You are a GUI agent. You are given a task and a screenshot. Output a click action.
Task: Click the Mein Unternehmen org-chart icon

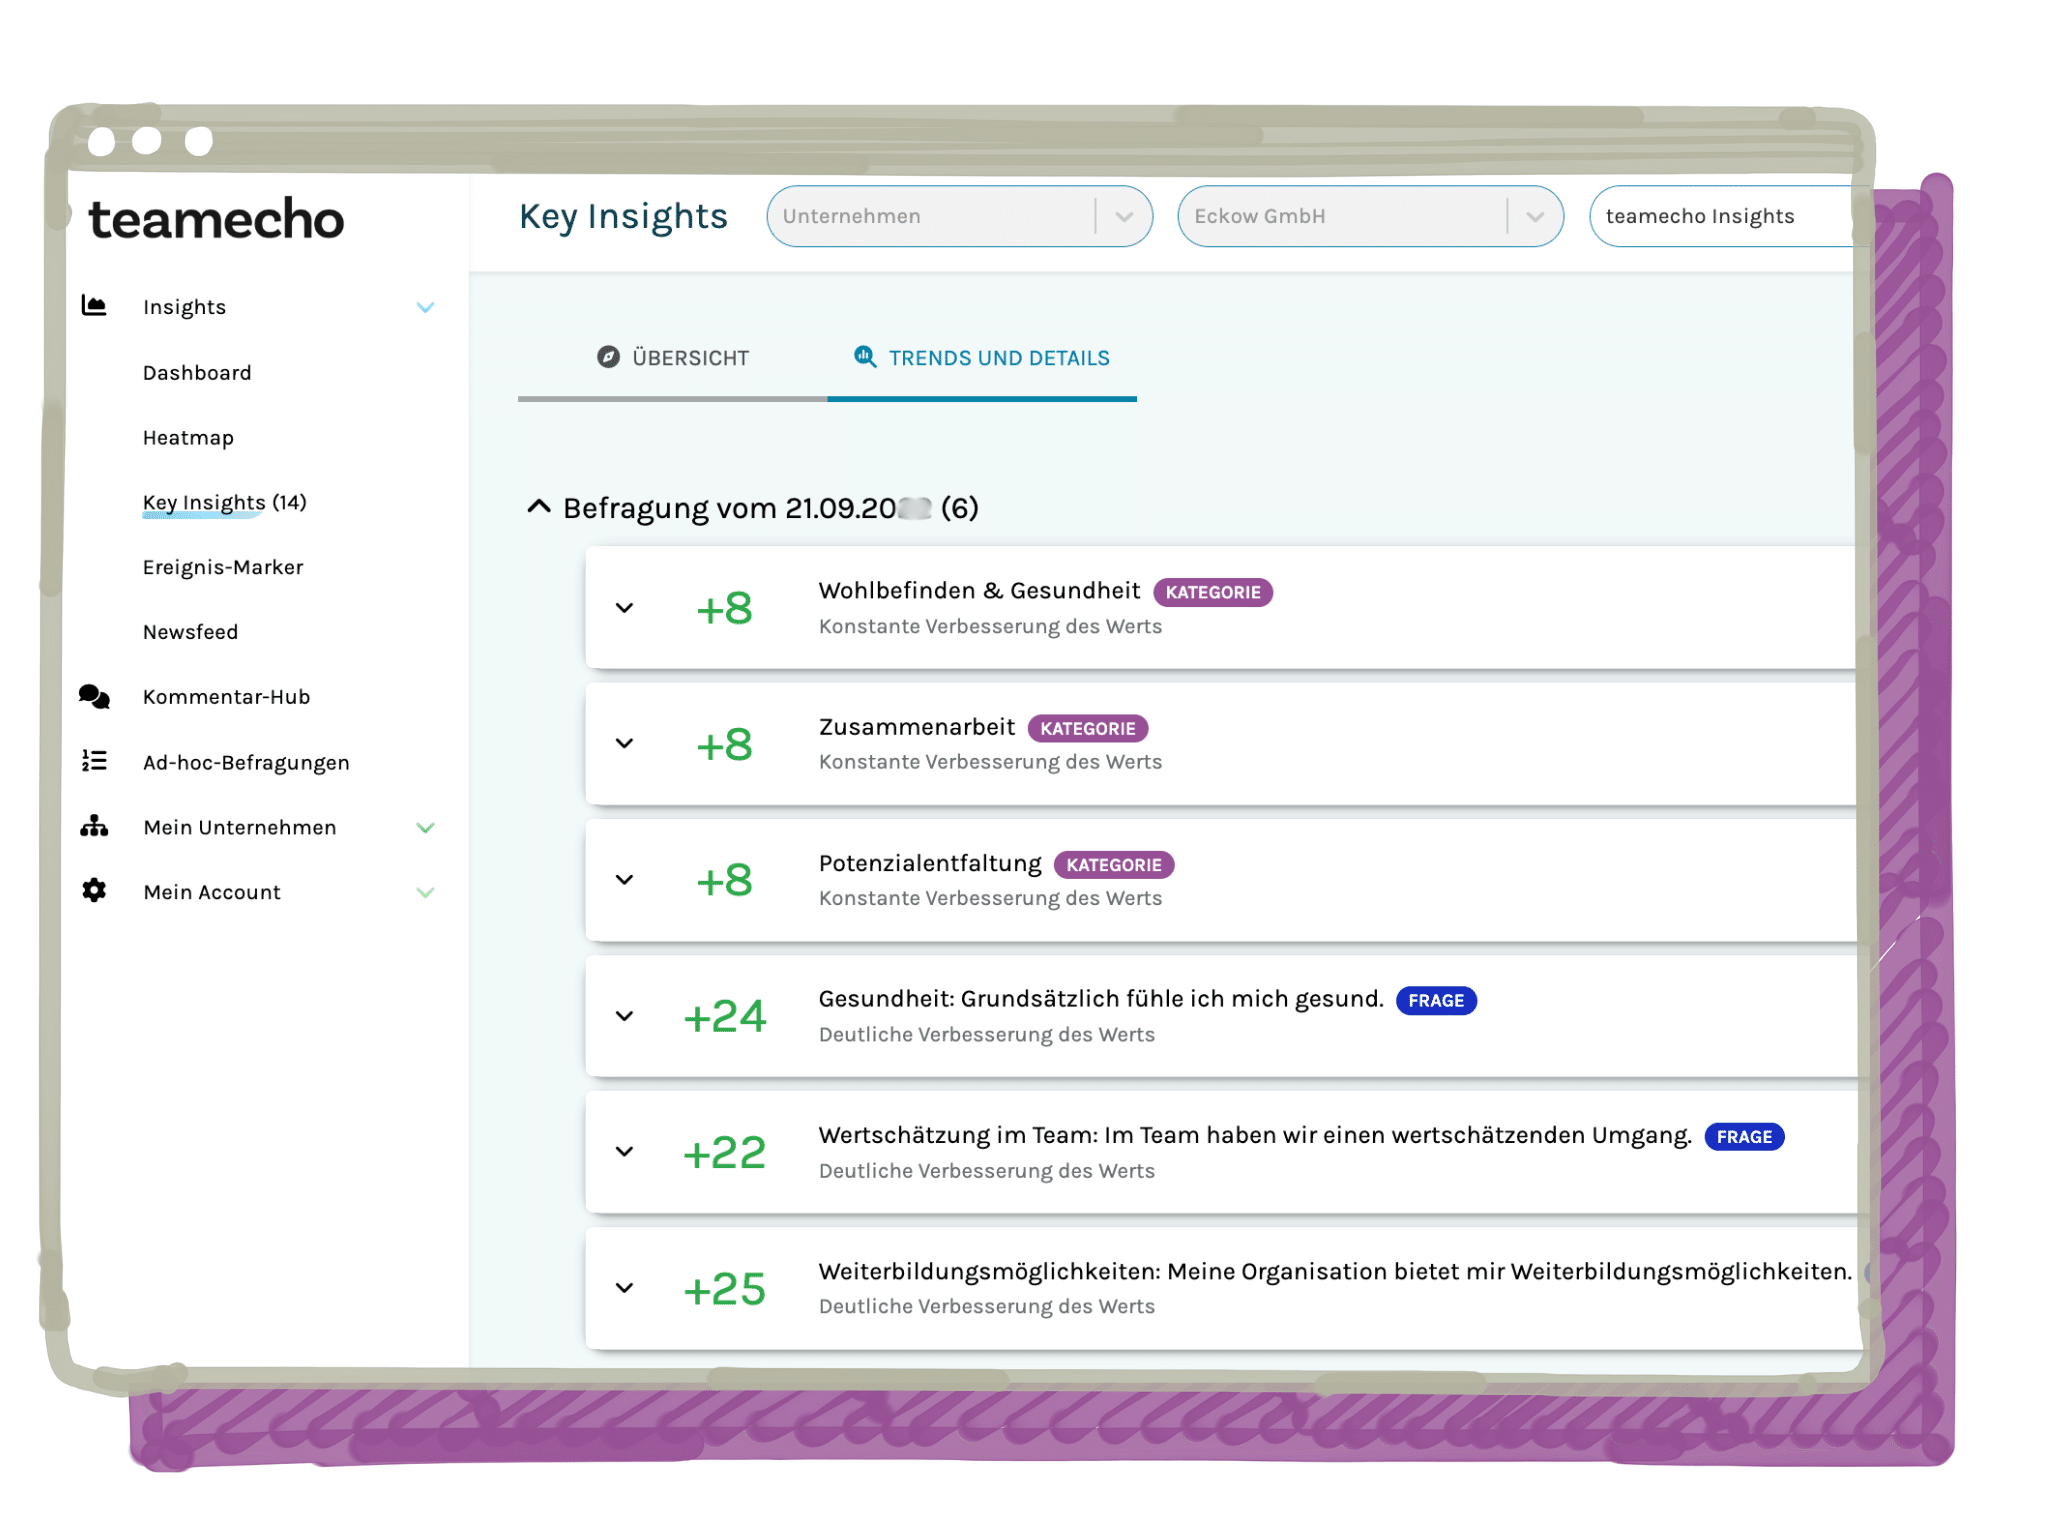click(94, 826)
